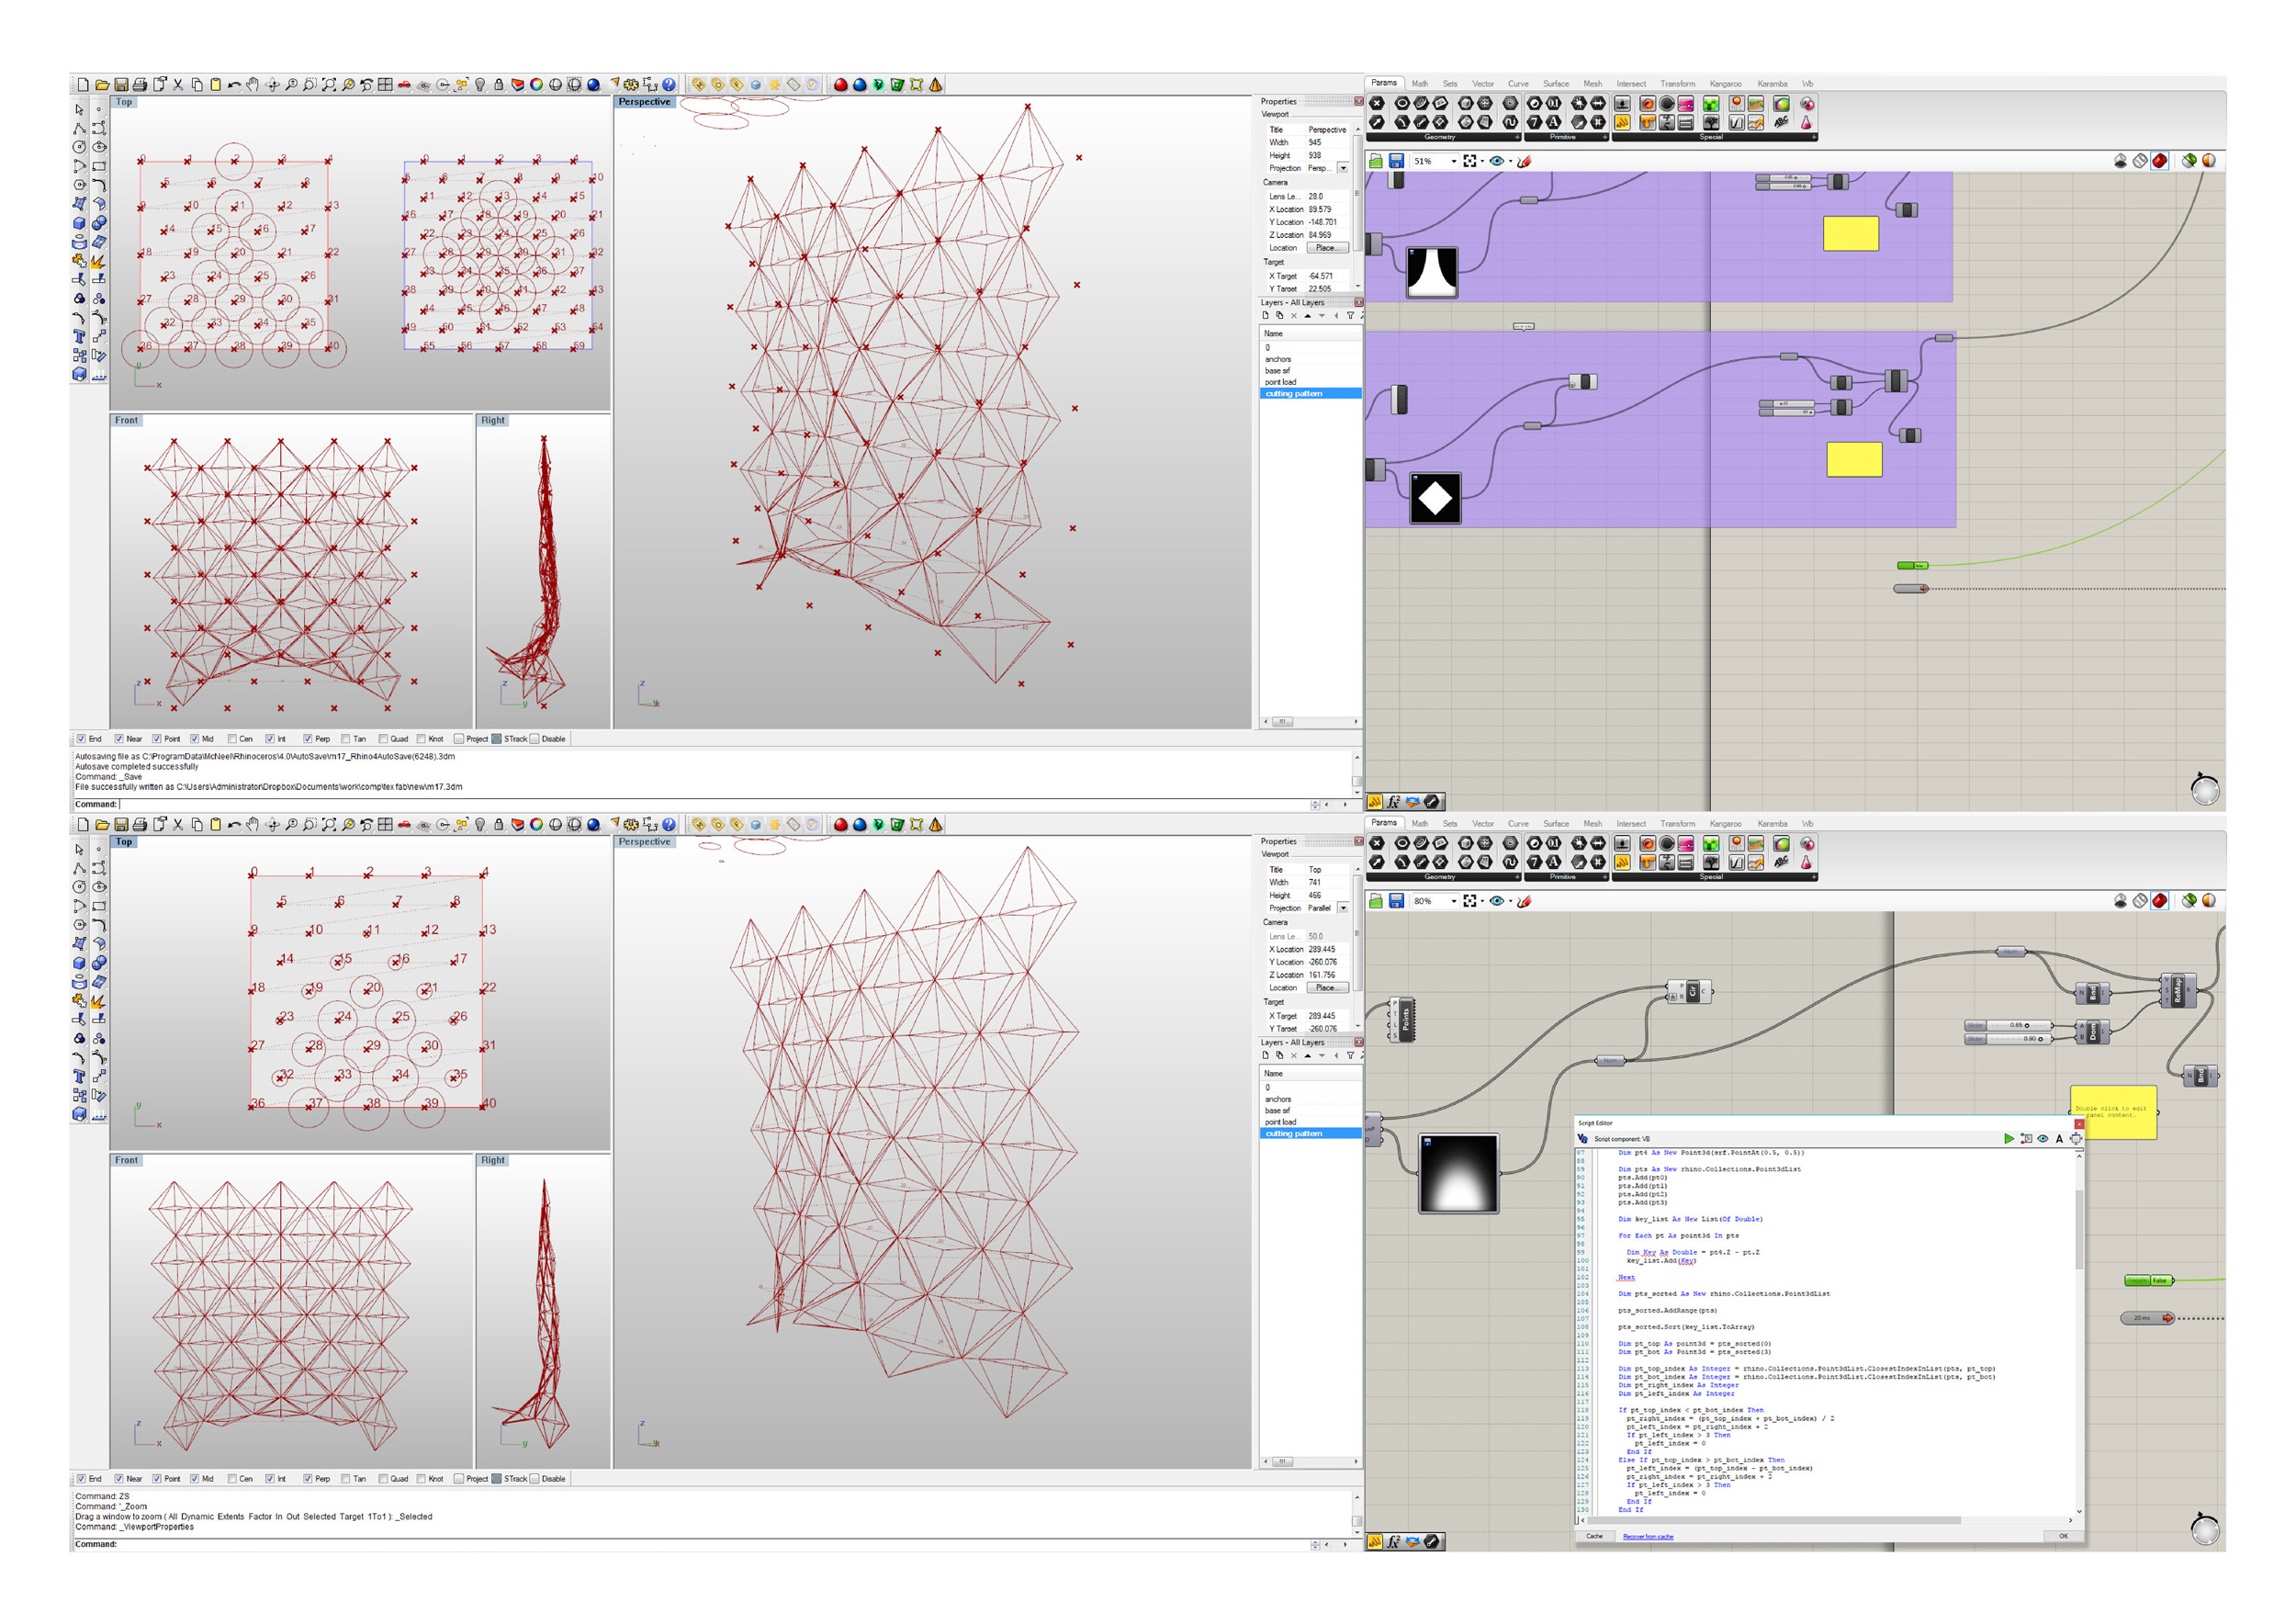Click Place button in upper Properties panel
This screenshot has height=1624, width=2296.
pos(1327,248)
